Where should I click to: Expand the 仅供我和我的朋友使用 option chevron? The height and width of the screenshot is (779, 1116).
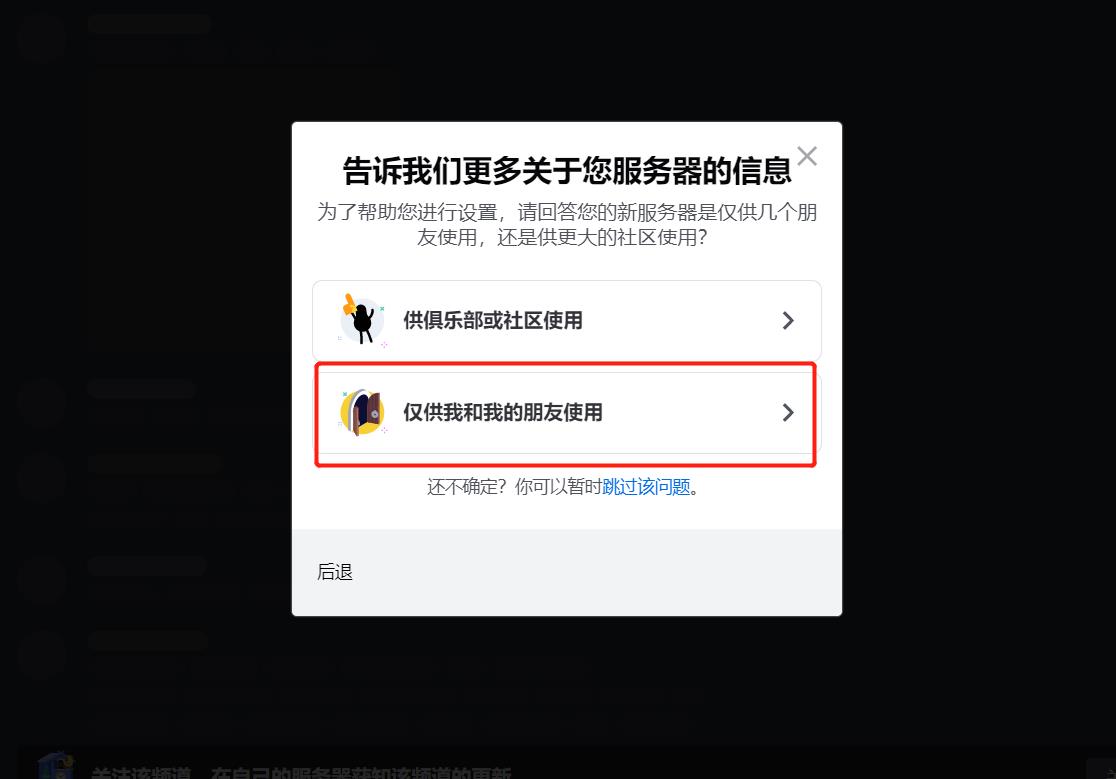click(787, 413)
